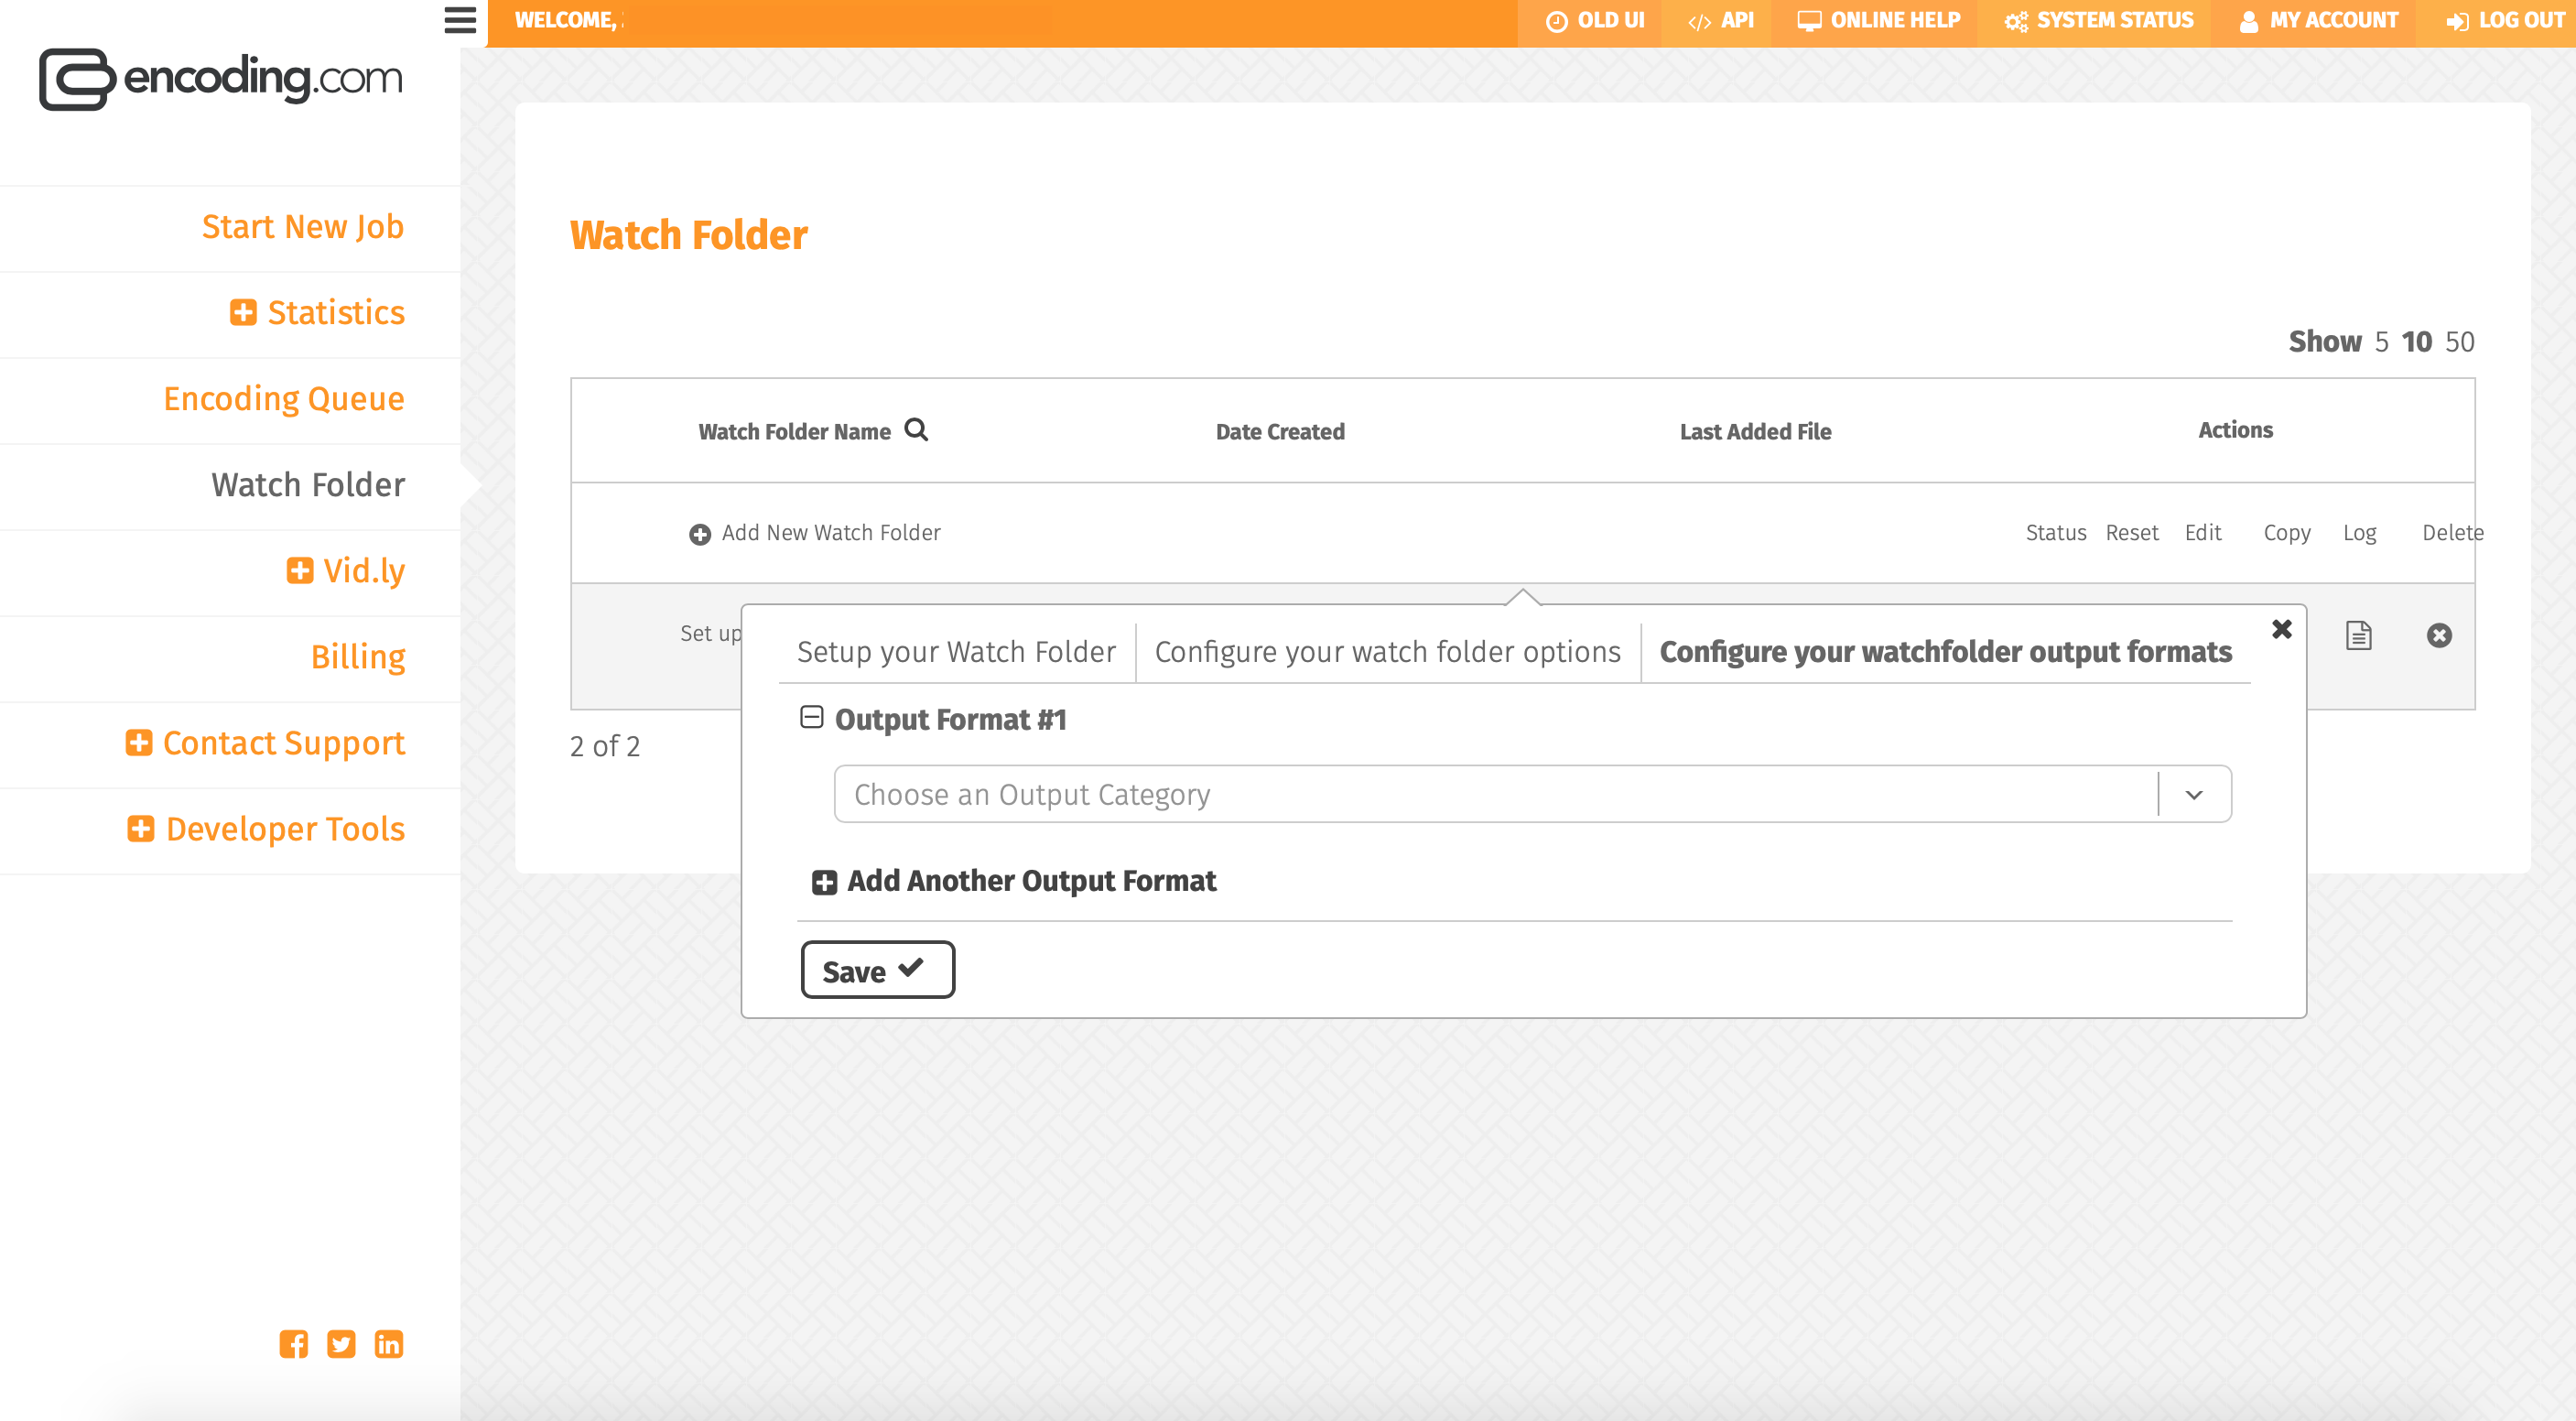The image size is (2576, 1421).
Task: Open the Twitter social icon
Action: tap(341, 1343)
